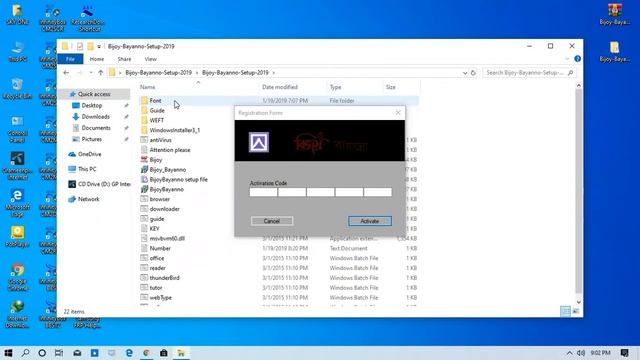
Task: Open the Action Center notifications icon
Action: click(x=624, y=353)
